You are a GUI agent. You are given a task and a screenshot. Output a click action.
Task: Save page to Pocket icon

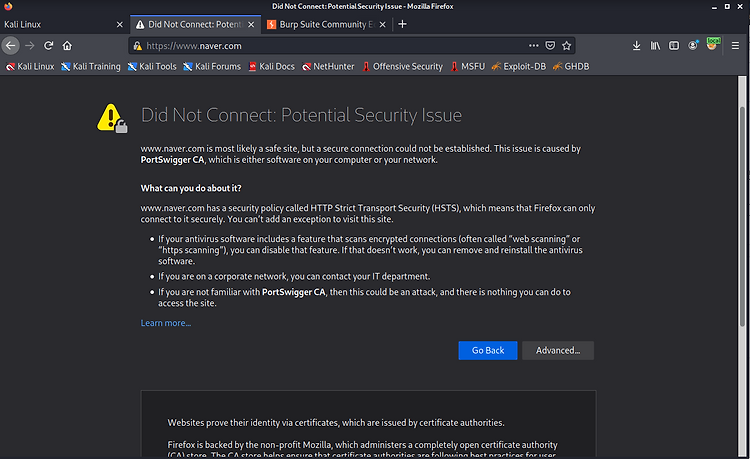coord(550,46)
